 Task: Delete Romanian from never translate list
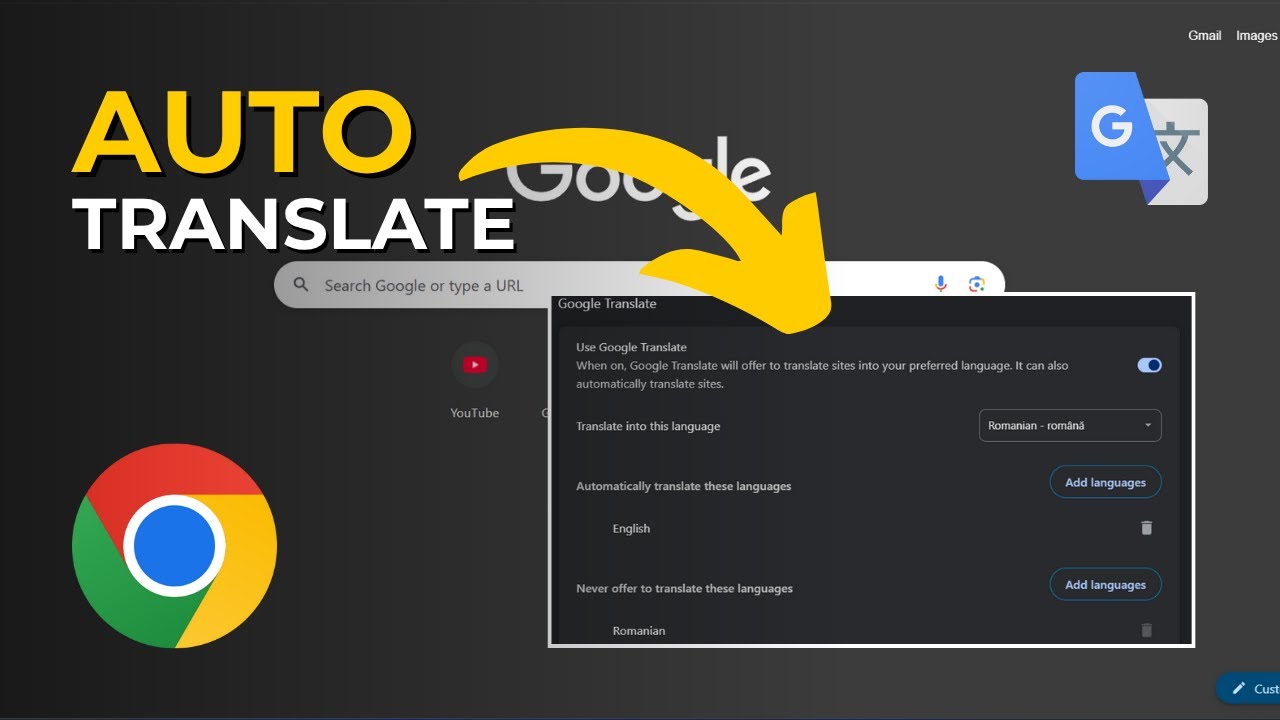[x=1146, y=630]
